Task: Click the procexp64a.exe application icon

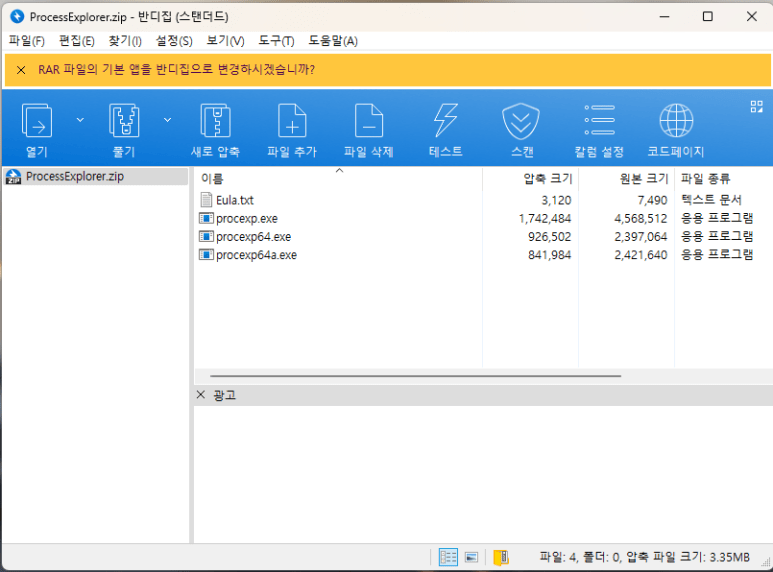Action: pos(206,254)
